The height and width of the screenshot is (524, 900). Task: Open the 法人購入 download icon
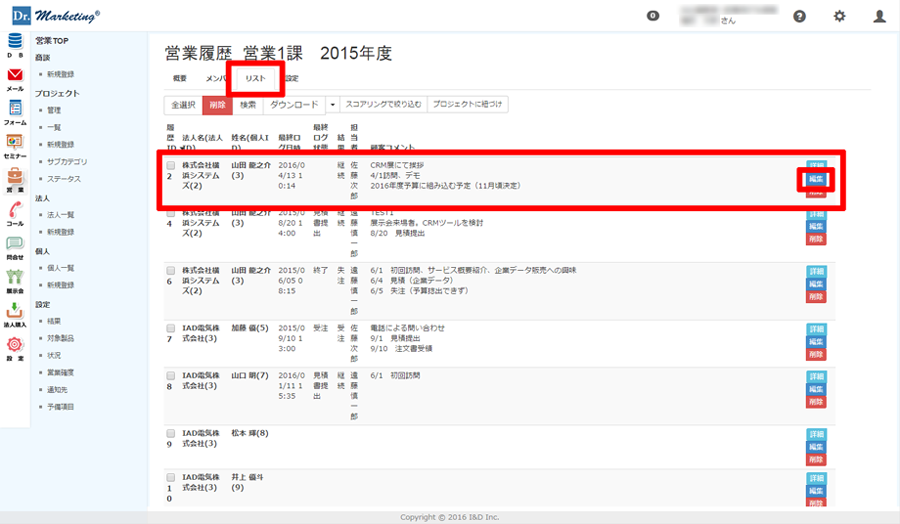click(x=15, y=313)
